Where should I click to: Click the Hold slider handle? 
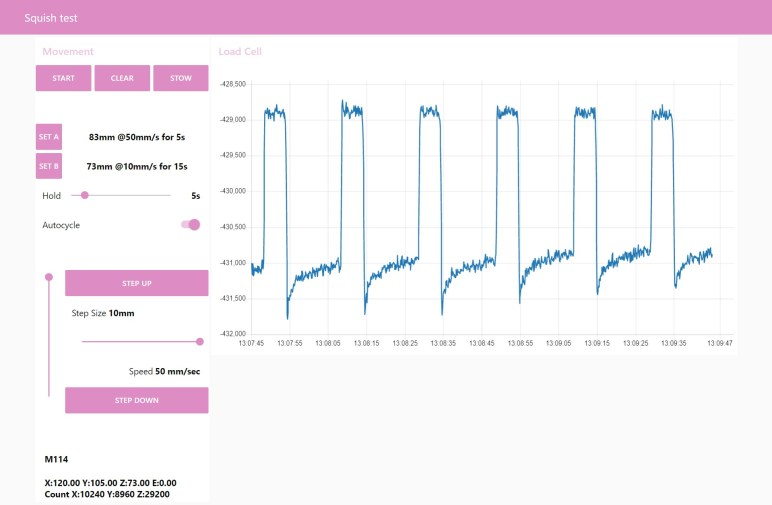tap(85, 195)
